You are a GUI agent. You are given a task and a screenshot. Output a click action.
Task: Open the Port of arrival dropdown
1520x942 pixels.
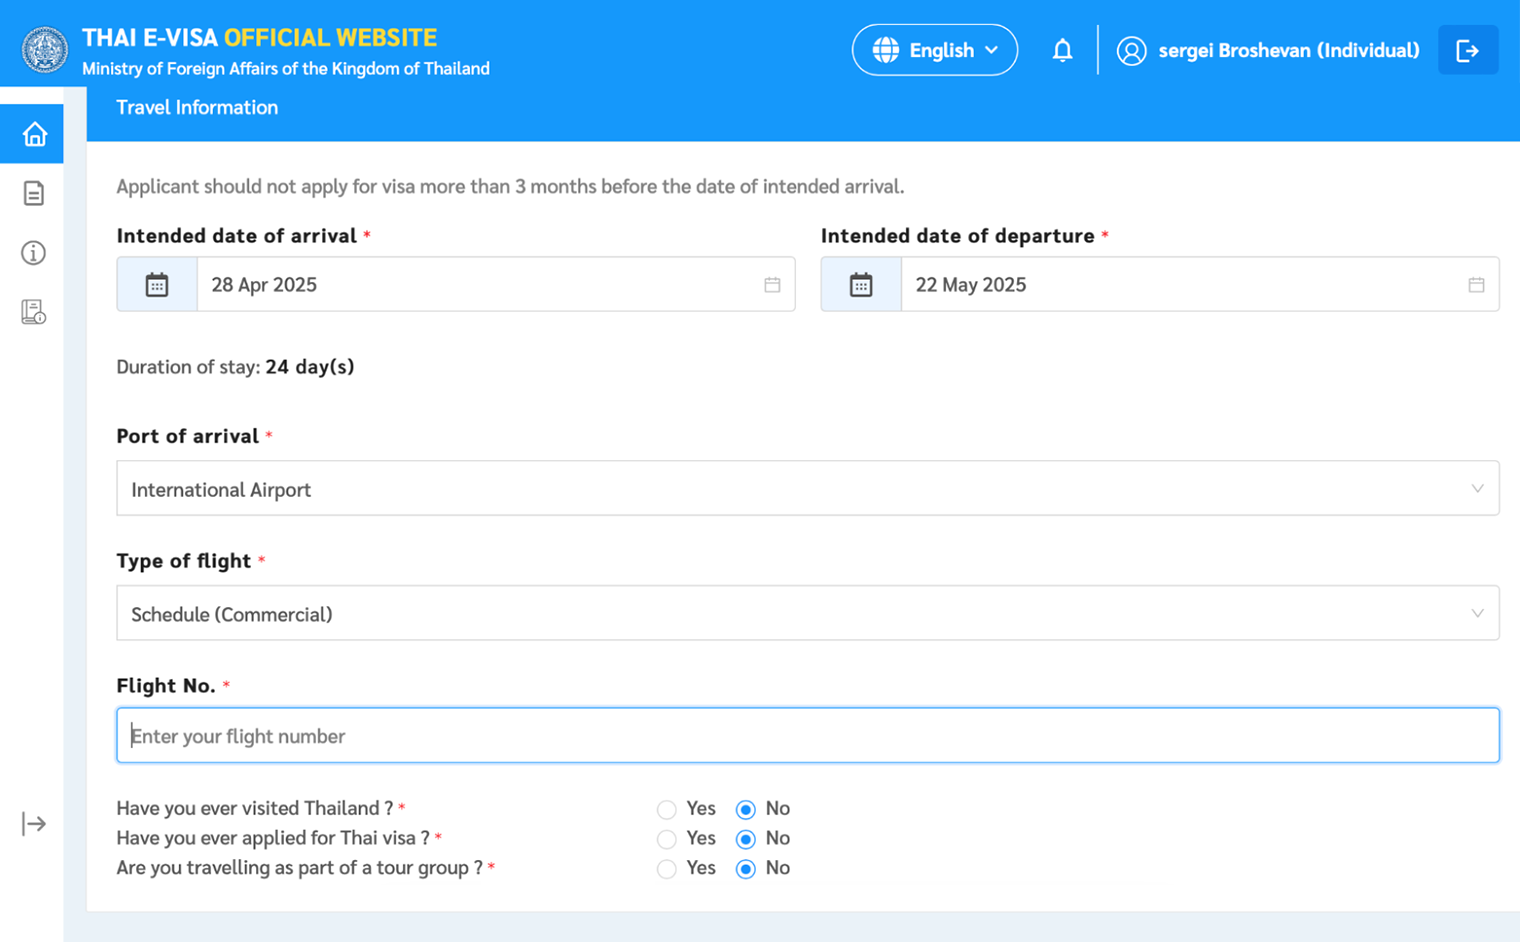coord(808,488)
